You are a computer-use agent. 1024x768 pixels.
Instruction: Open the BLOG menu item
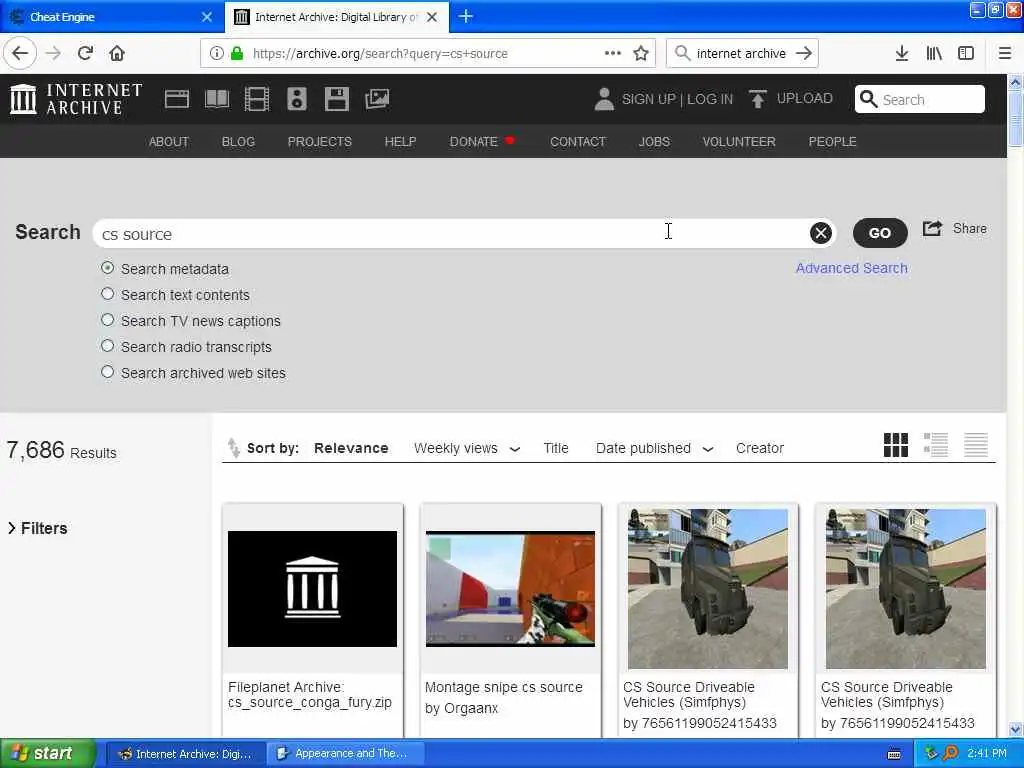(238, 142)
